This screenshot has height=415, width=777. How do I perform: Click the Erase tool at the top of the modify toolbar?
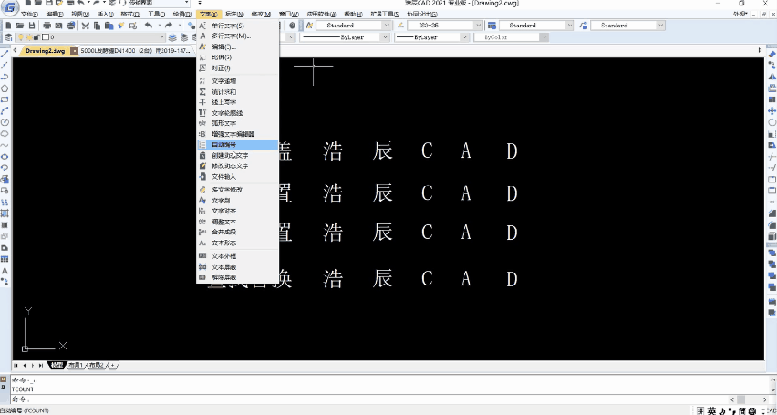tap(772, 54)
